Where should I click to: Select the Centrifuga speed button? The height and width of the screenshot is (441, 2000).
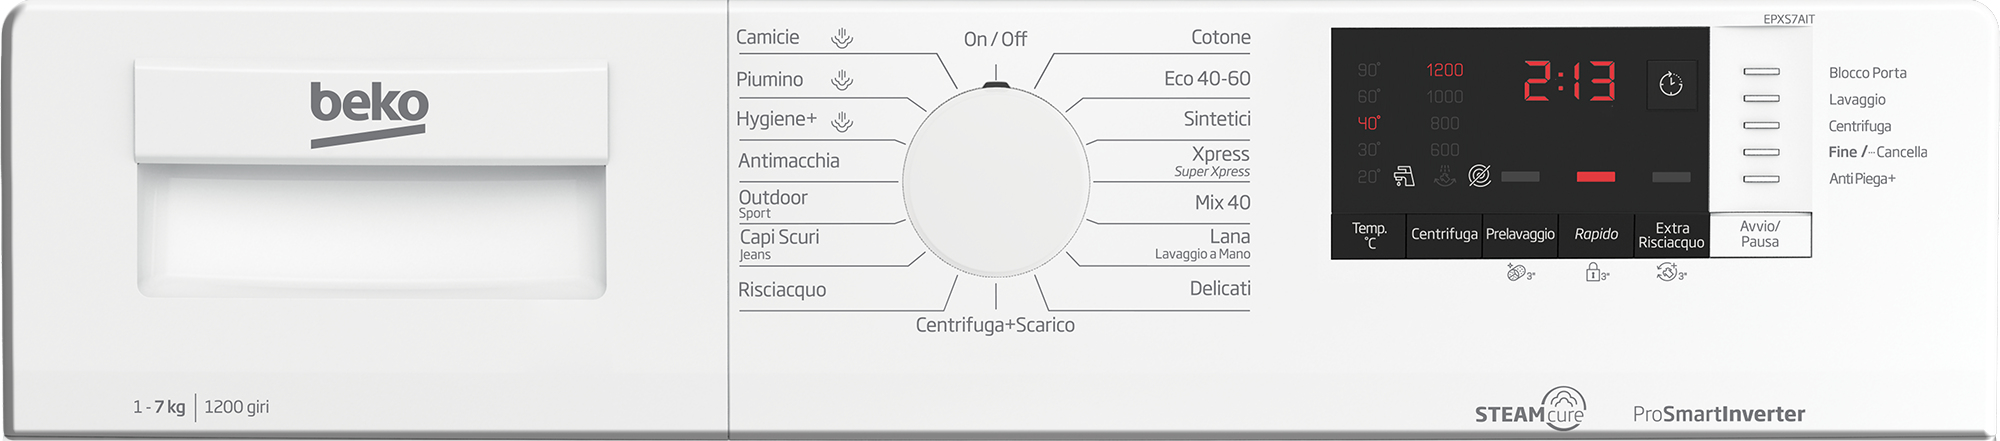tap(1444, 234)
